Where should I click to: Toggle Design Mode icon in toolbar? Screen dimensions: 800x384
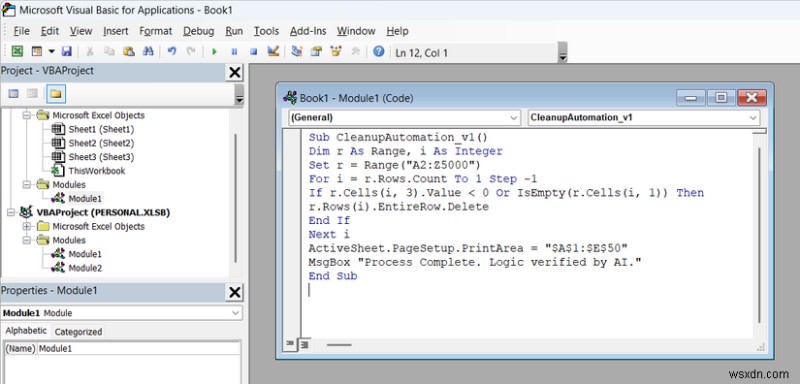tap(273, 51)
